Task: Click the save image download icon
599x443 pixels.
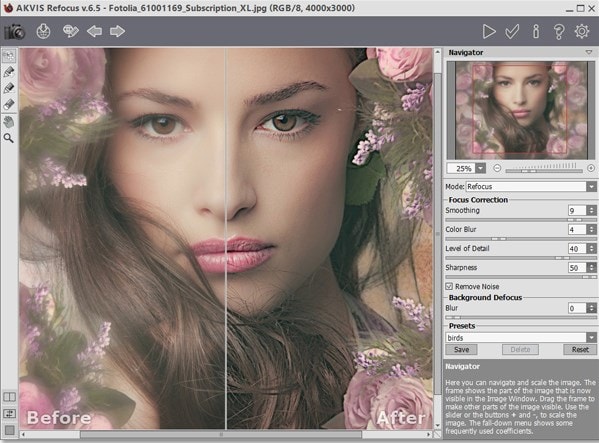Action: pyautogui.click(x=44, y=31)
